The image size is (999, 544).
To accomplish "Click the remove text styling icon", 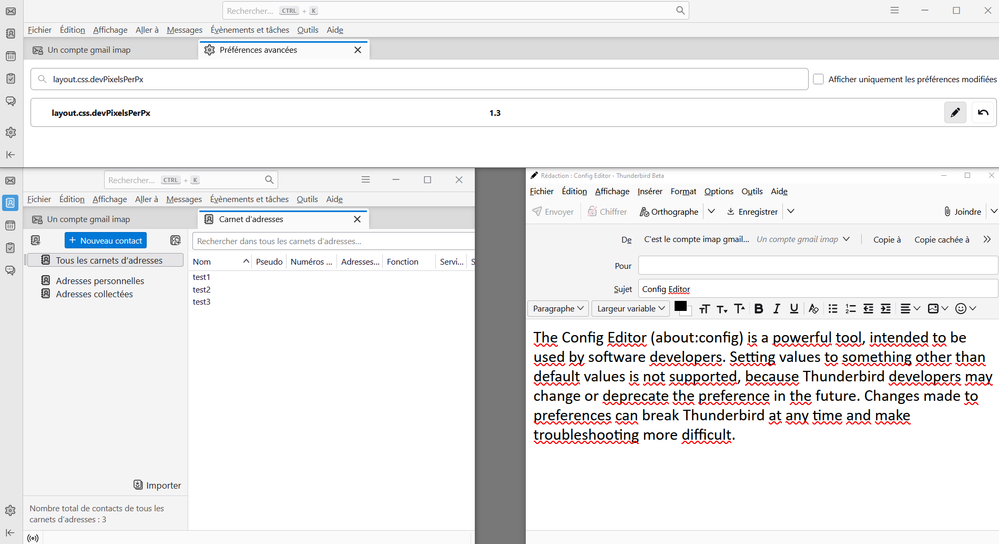I will coord(814,309).
